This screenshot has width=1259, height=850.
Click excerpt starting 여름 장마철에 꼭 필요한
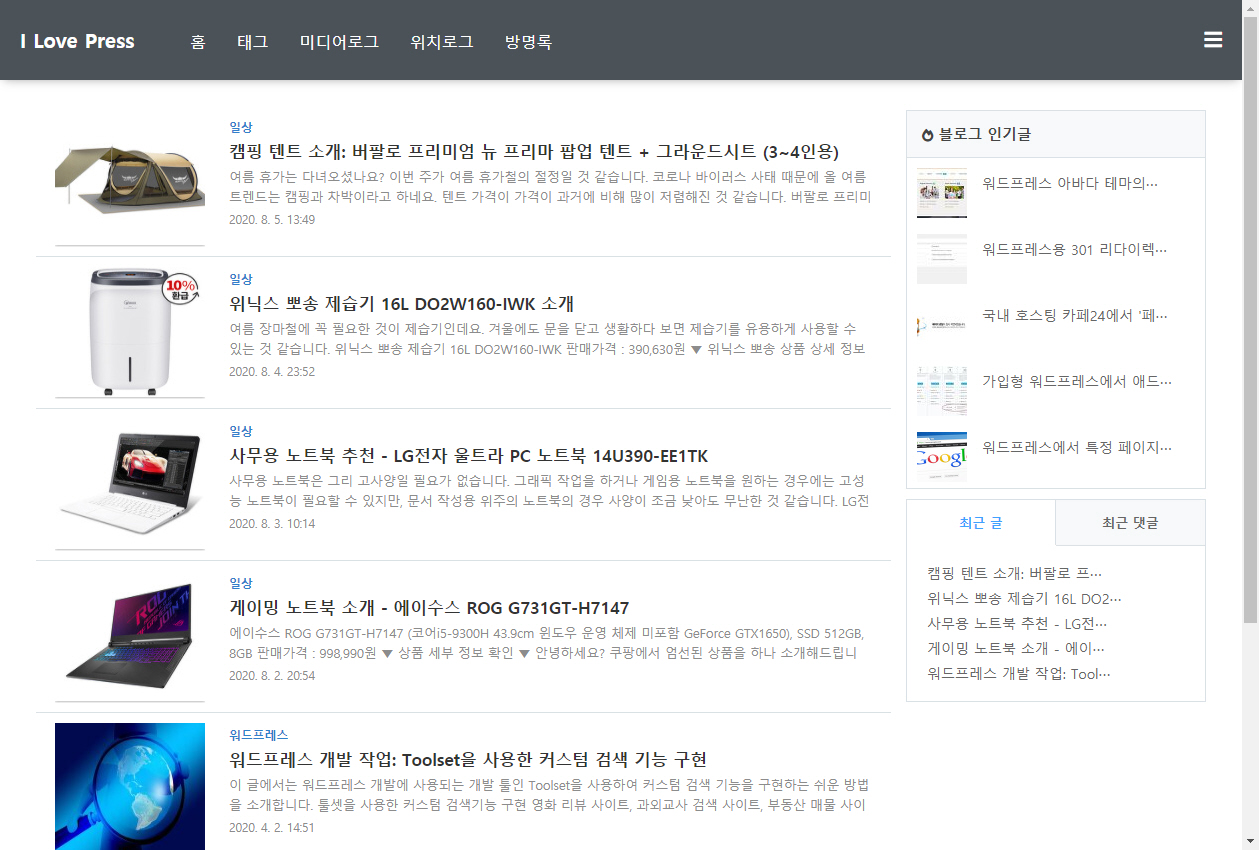click(547, 338)
